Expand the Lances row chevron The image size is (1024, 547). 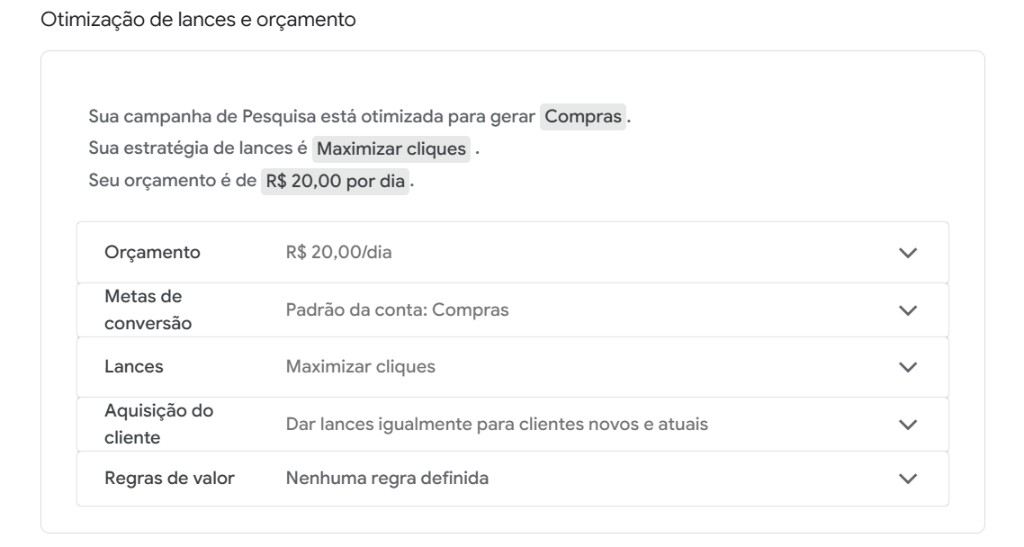(908, 367)
